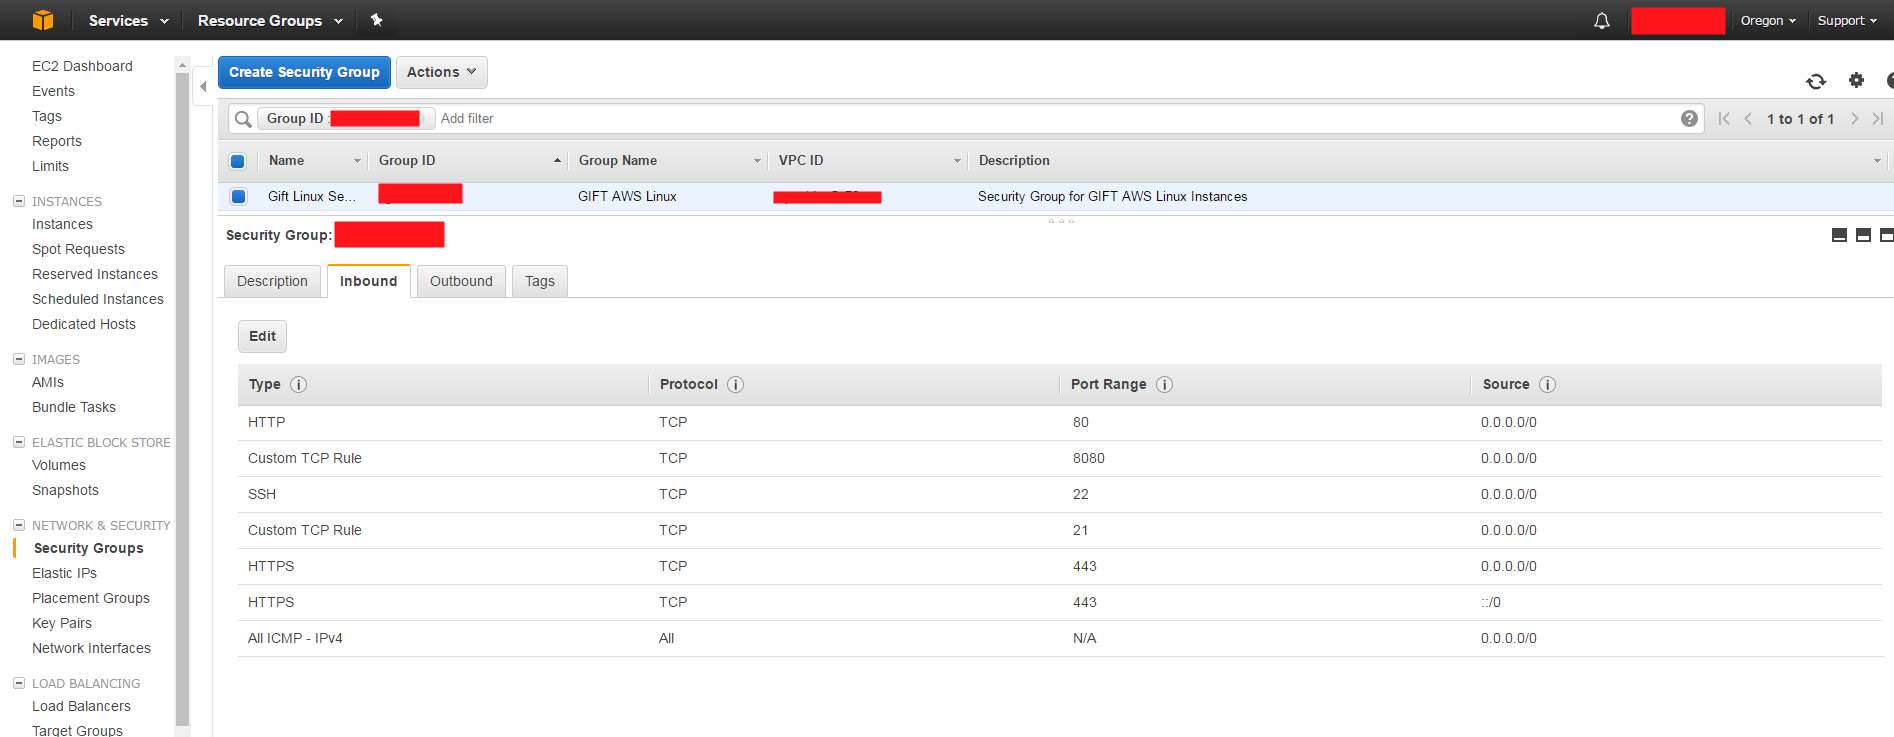
Task: Collapse the IMAGES sidebar section
Action: point(19,359)
